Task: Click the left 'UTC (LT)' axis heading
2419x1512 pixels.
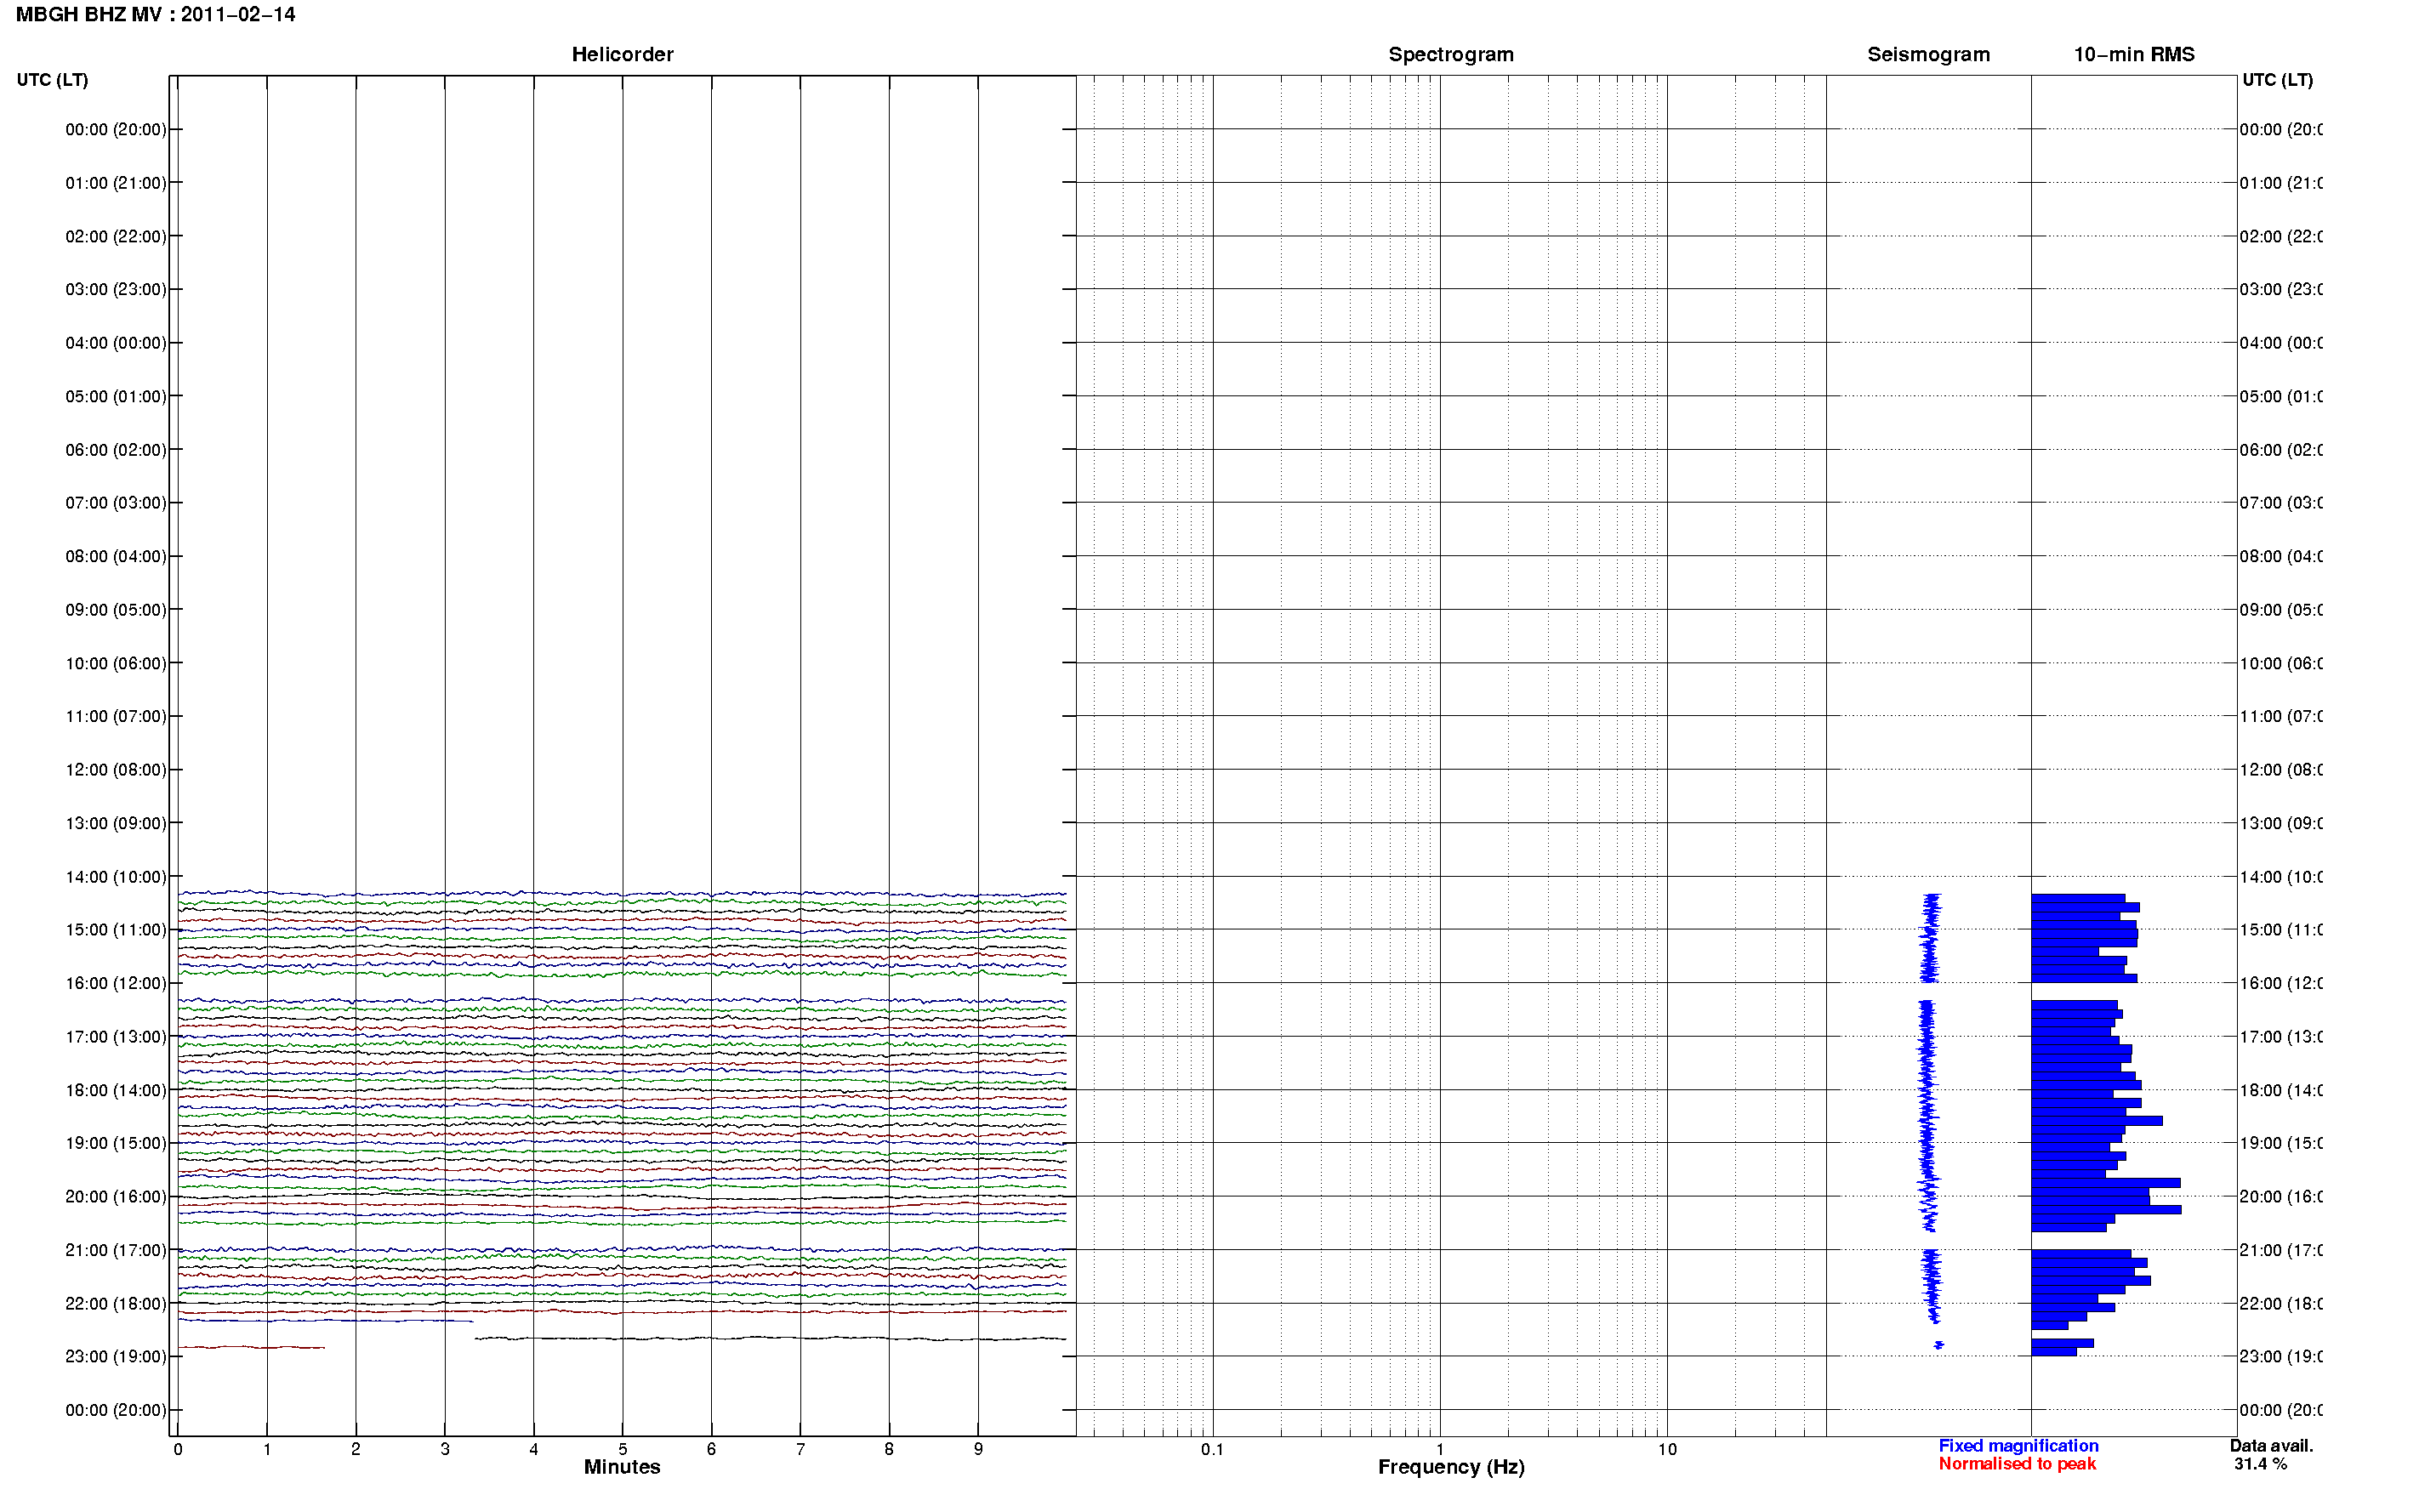Action: tap(52, 80)
